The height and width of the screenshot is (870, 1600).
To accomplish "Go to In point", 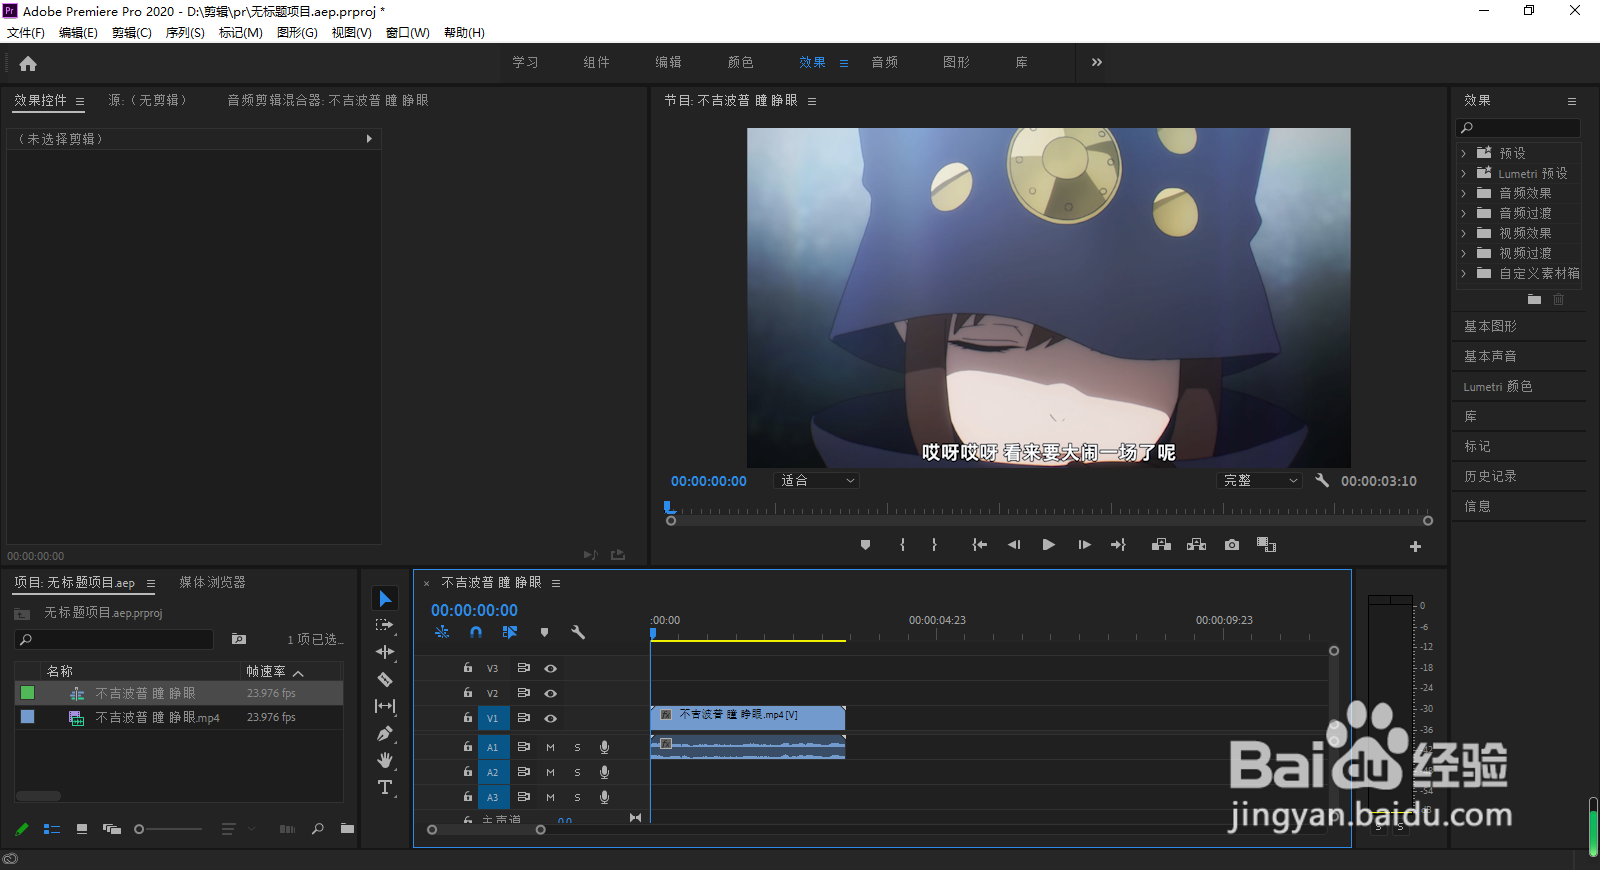I will [x=980, y=545].
